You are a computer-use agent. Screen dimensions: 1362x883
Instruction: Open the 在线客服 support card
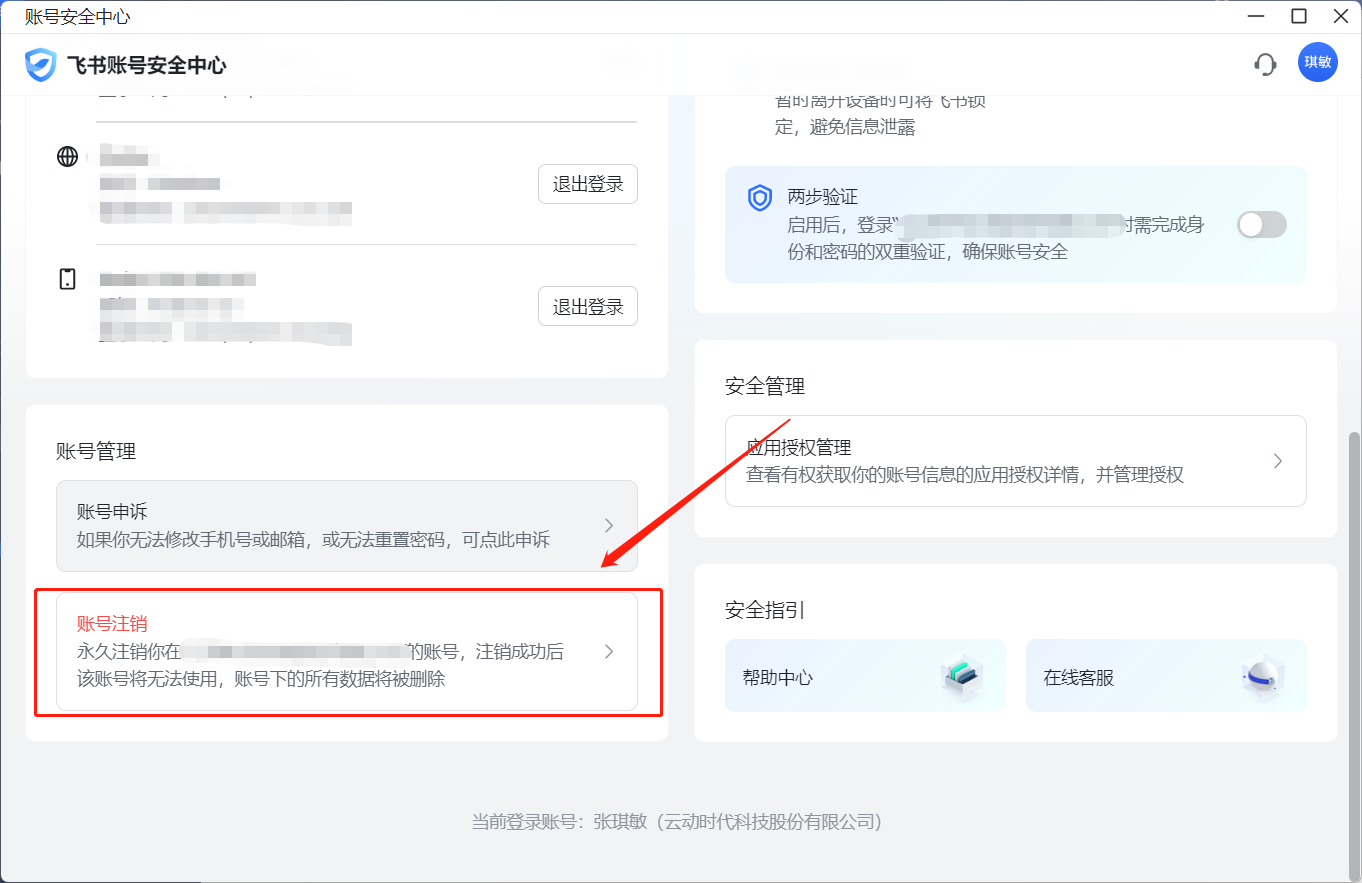coord(1166,675)
